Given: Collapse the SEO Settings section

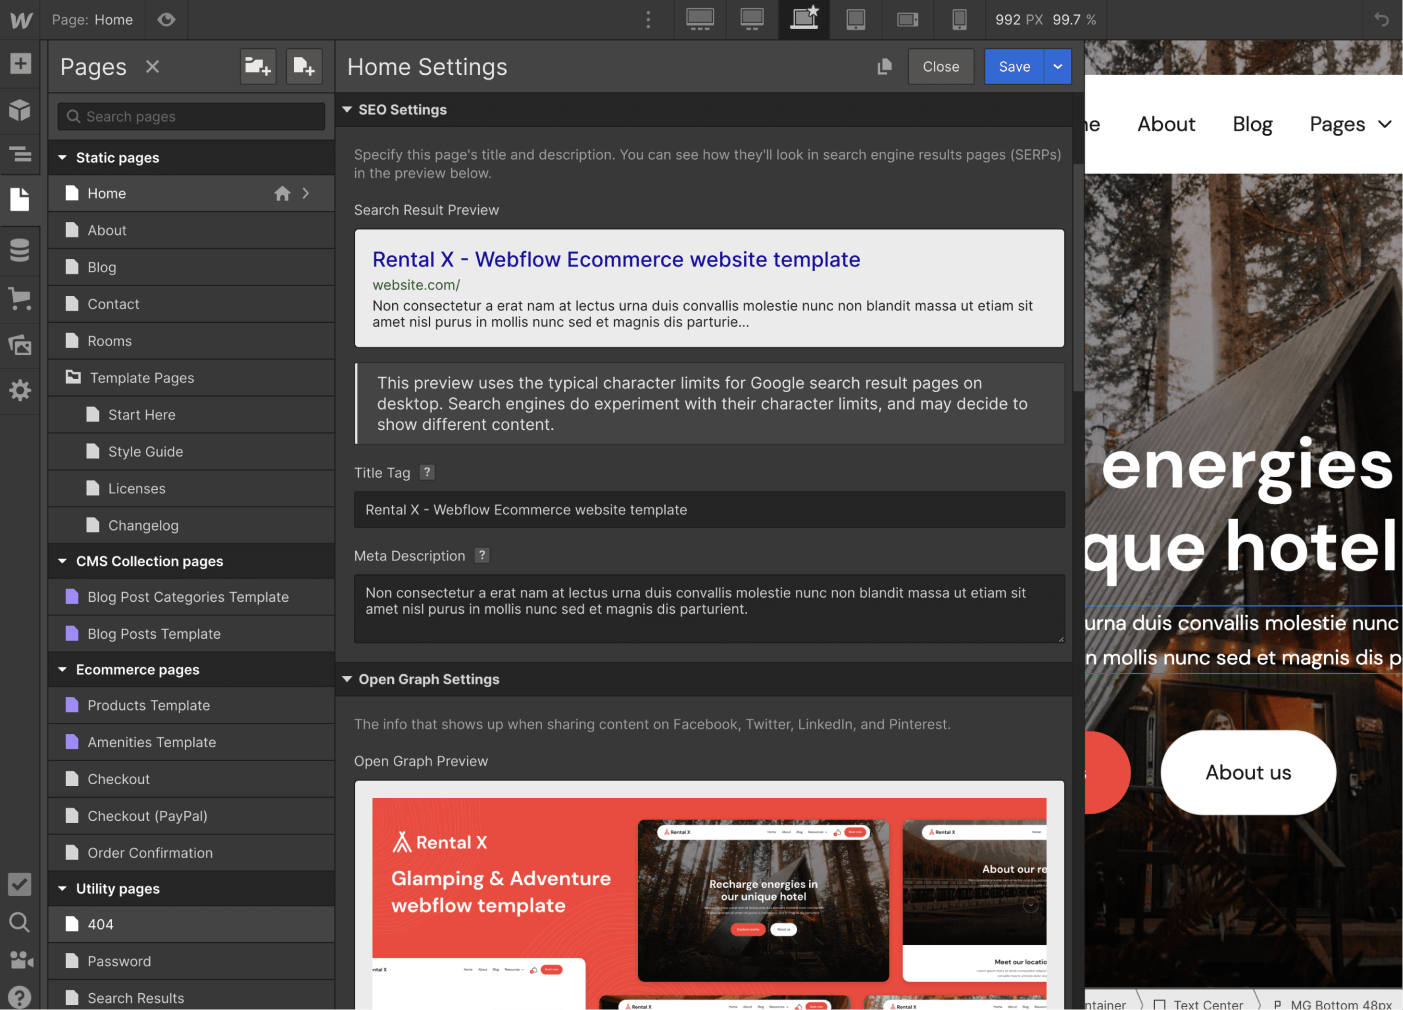Looking at the screenshot, I should [347, 109].
